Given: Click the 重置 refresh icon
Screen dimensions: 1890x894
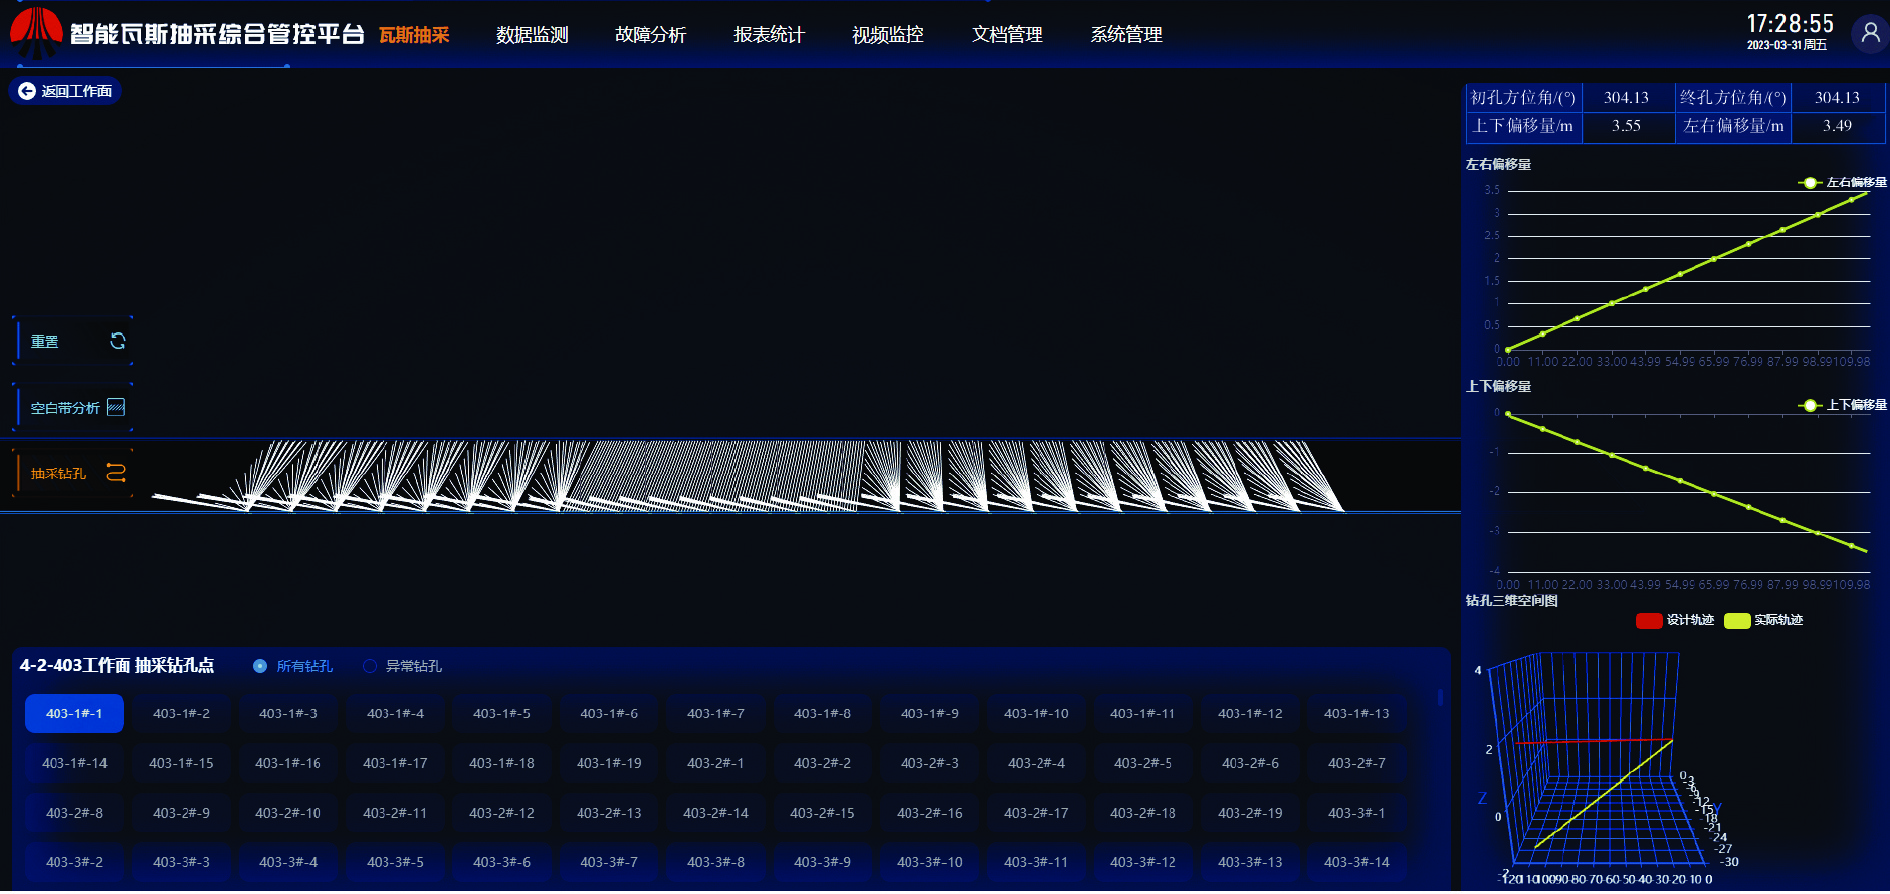Looking at the screenshot, I should [118, 341].
